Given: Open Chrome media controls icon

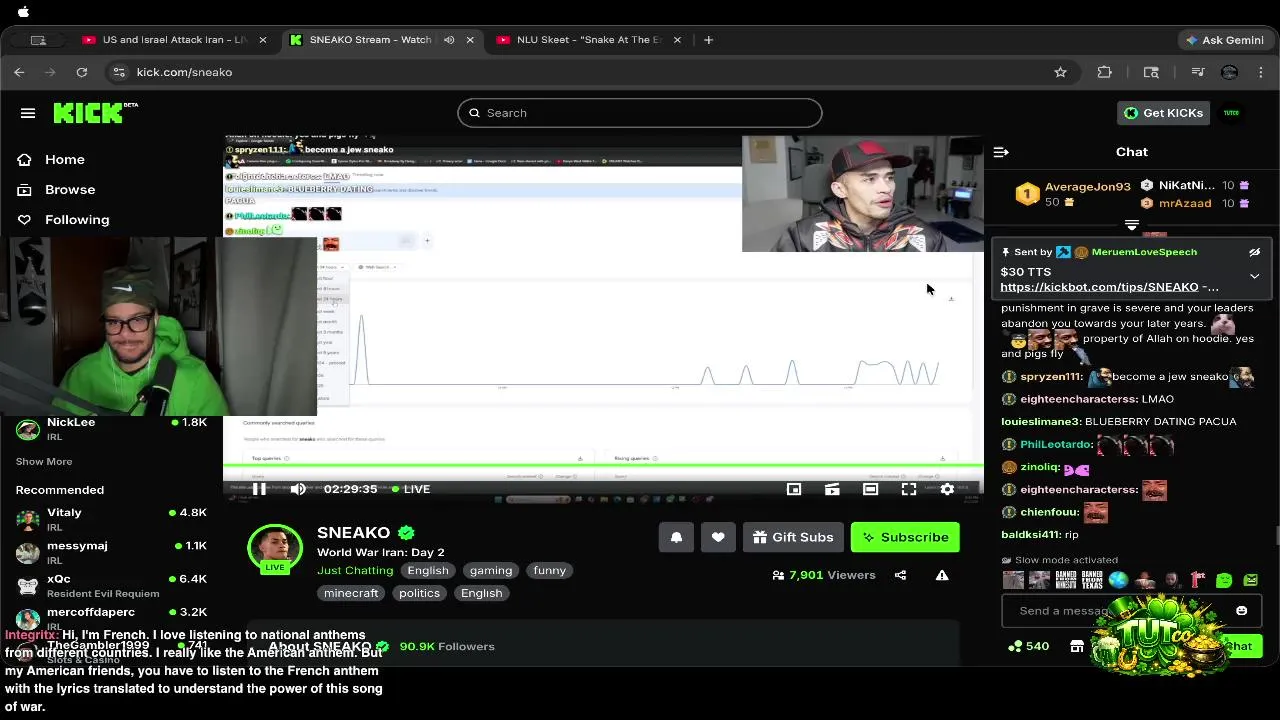Looking at the screenshot, I should pyautogui.click(x=1198, y=72).
